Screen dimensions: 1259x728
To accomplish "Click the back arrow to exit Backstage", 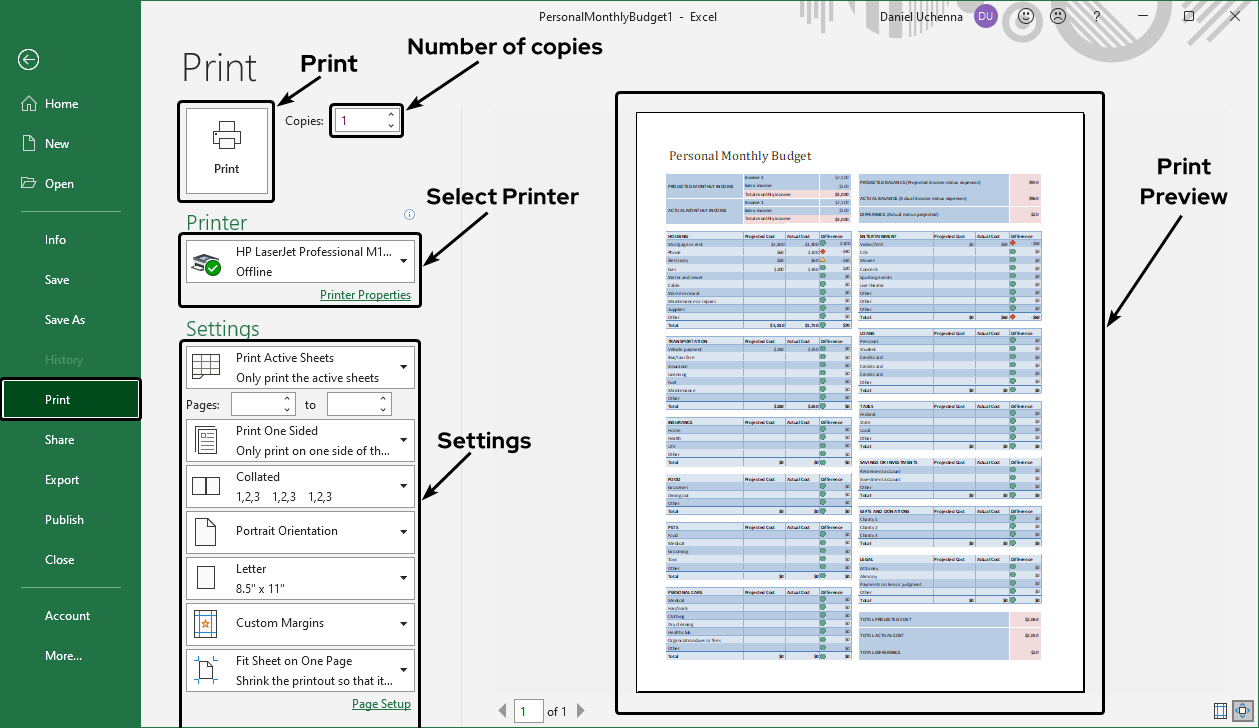I will tap(28, 60).
